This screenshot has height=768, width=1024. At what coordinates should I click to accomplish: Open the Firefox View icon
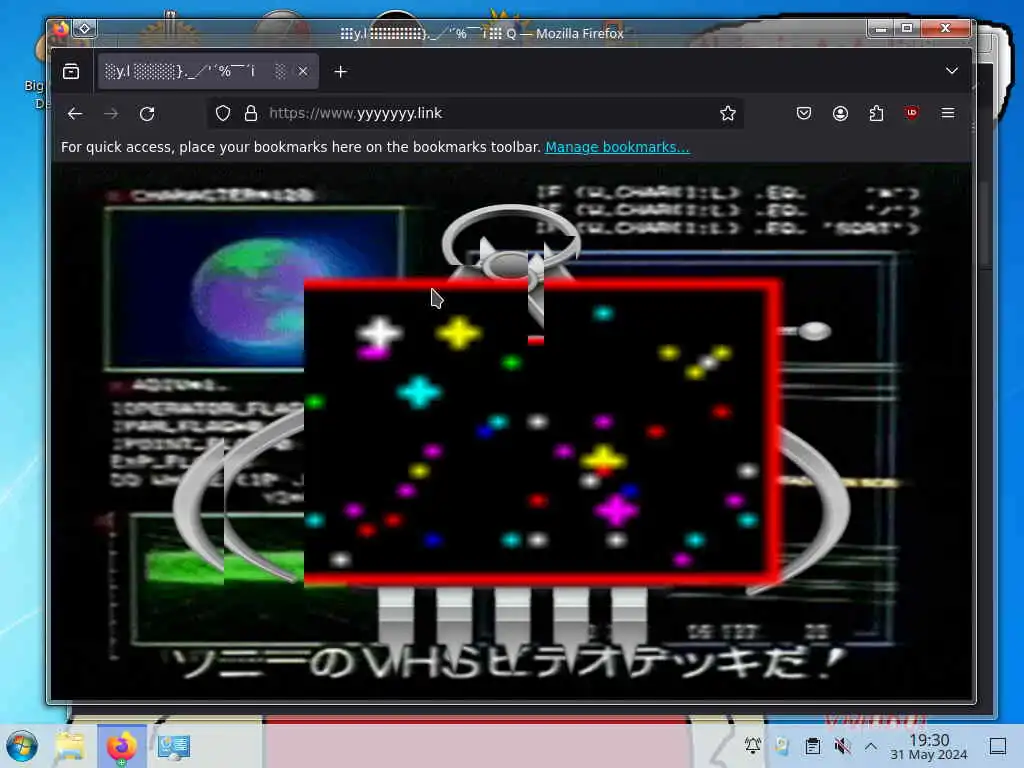pyautogui.click(x=71, y=71)
